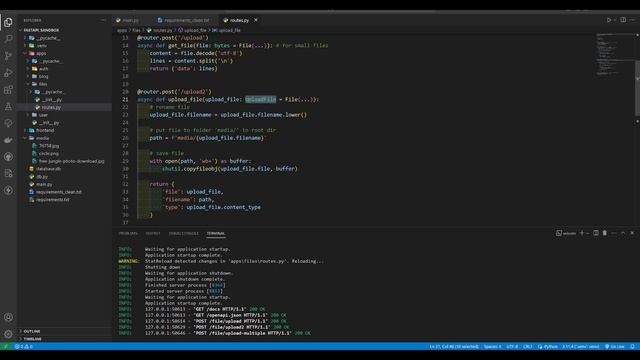Viewport: 640px width, 360px height.
Task: Click the Split Terminal icon
Action: pos(596,233)
